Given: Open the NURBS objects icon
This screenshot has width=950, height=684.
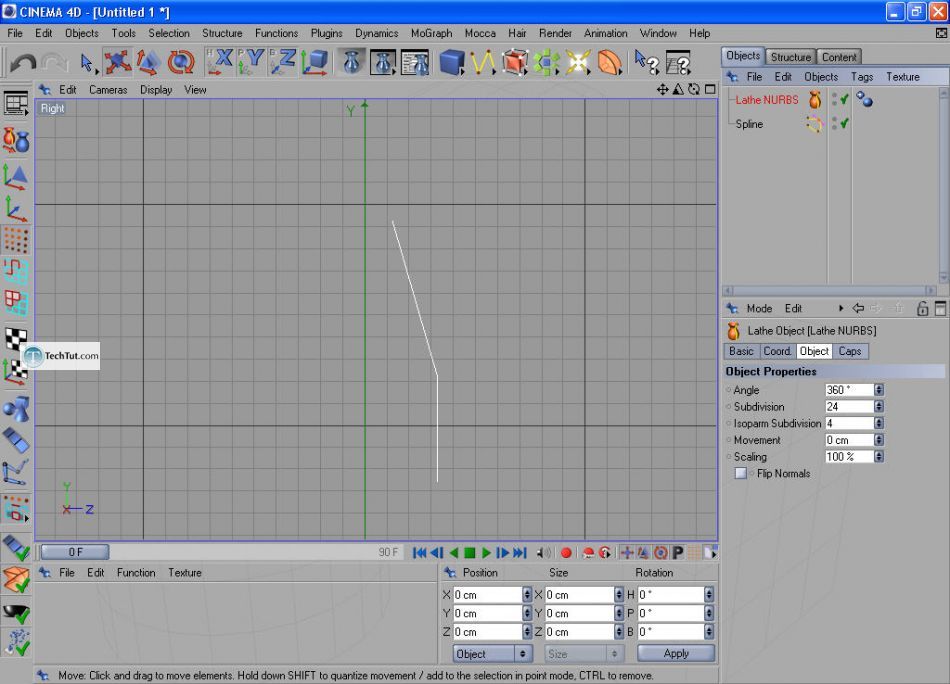Looking at the screenshot, I should point(514,62).
